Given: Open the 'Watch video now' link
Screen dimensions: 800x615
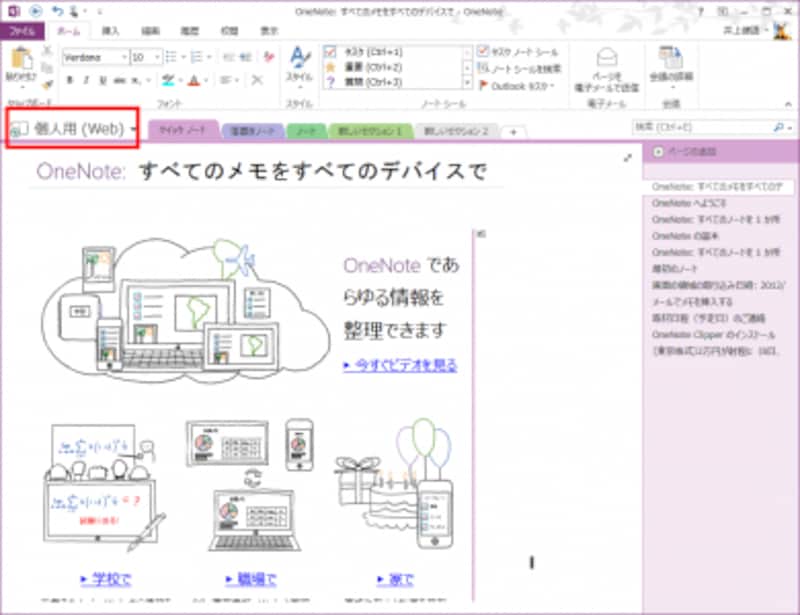Looking at the screenshot, I should (x=400, y=365).
